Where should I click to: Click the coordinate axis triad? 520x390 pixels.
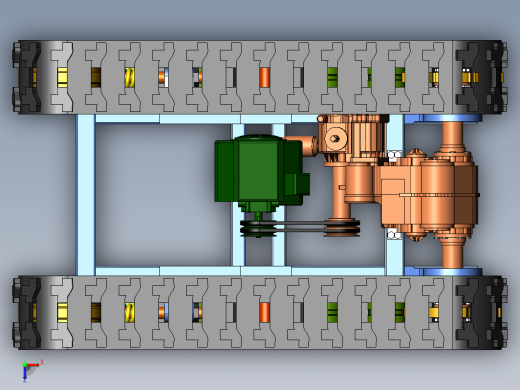point(32,370)
